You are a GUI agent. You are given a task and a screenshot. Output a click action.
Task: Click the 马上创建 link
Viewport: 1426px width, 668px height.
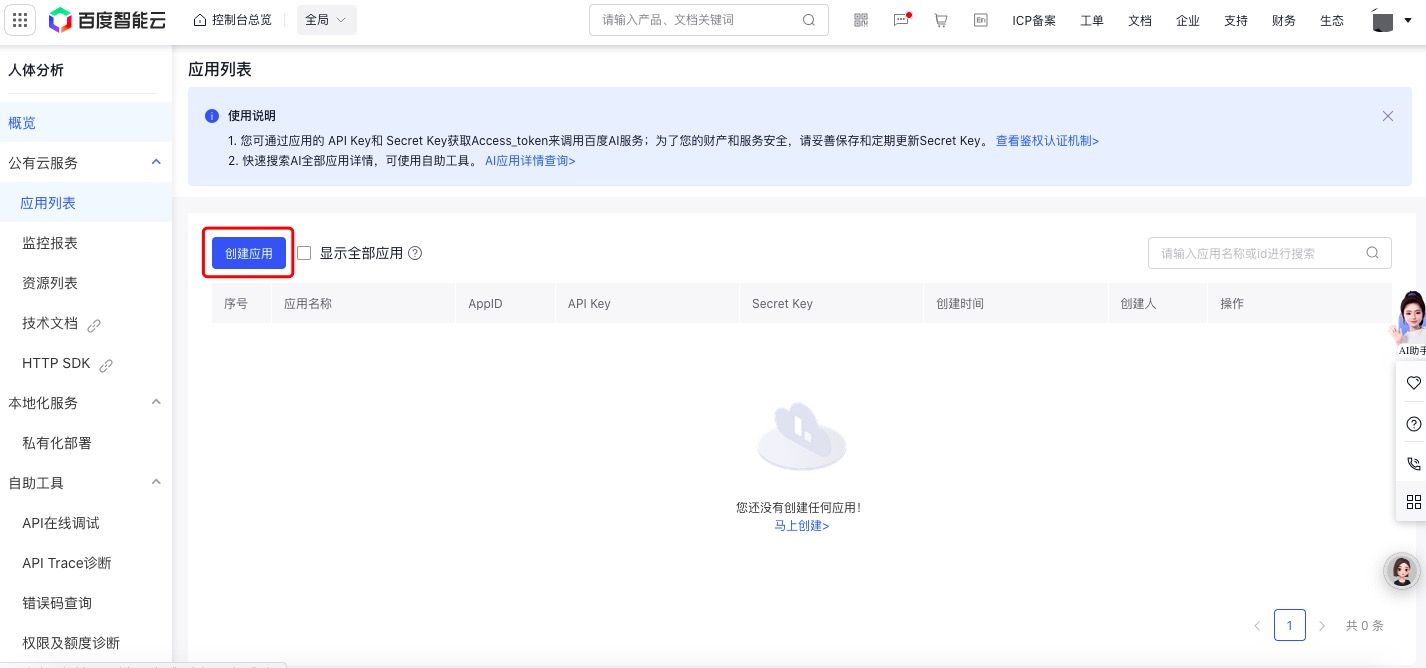[801, 525]
